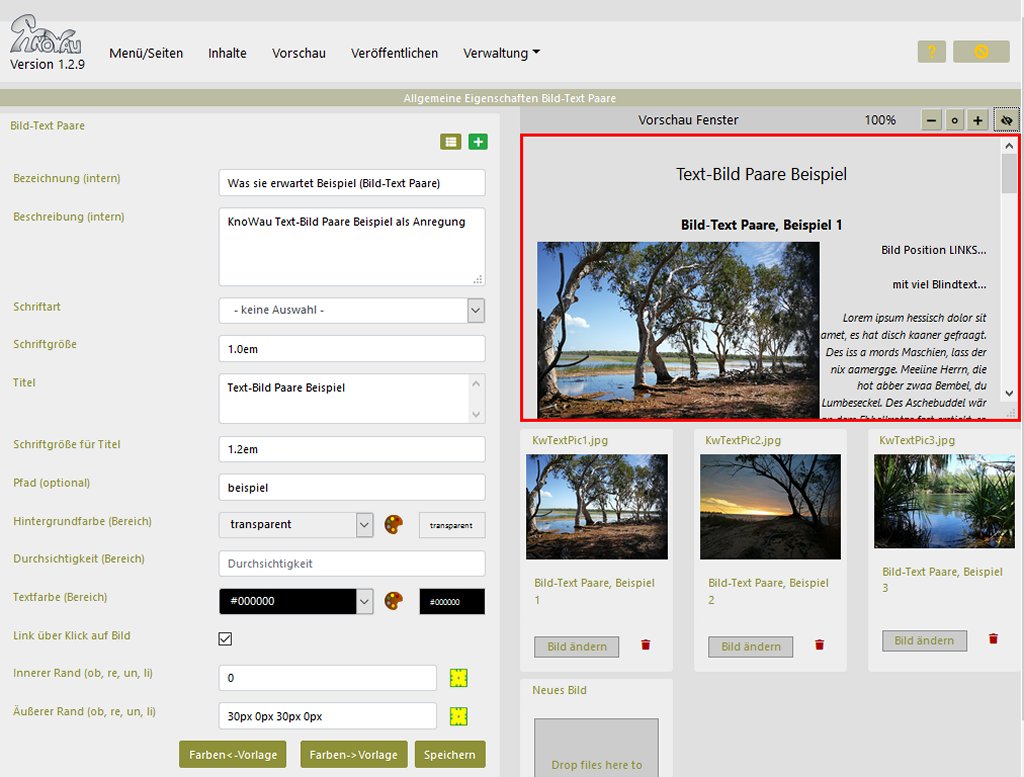Viewport: 1024px width, 777px height.
Task: Hide the preview window with eye icon
Action: pos(1006,120)
